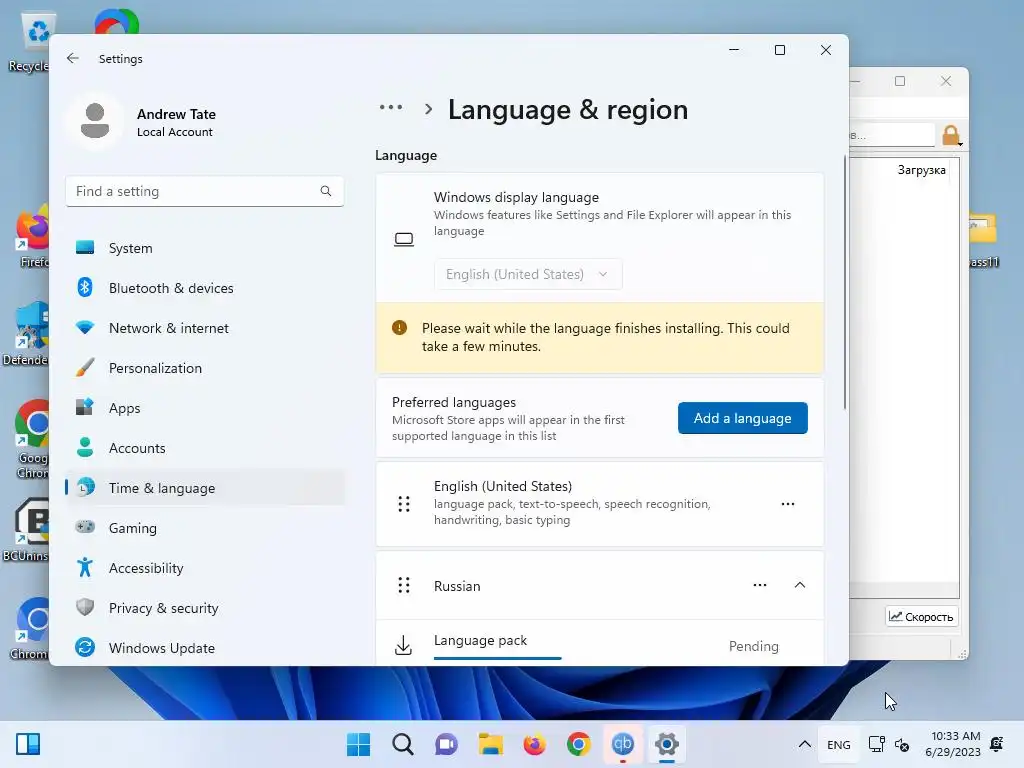
Task: Grab the English (United States) drag handle
Action: pos(404,504)
